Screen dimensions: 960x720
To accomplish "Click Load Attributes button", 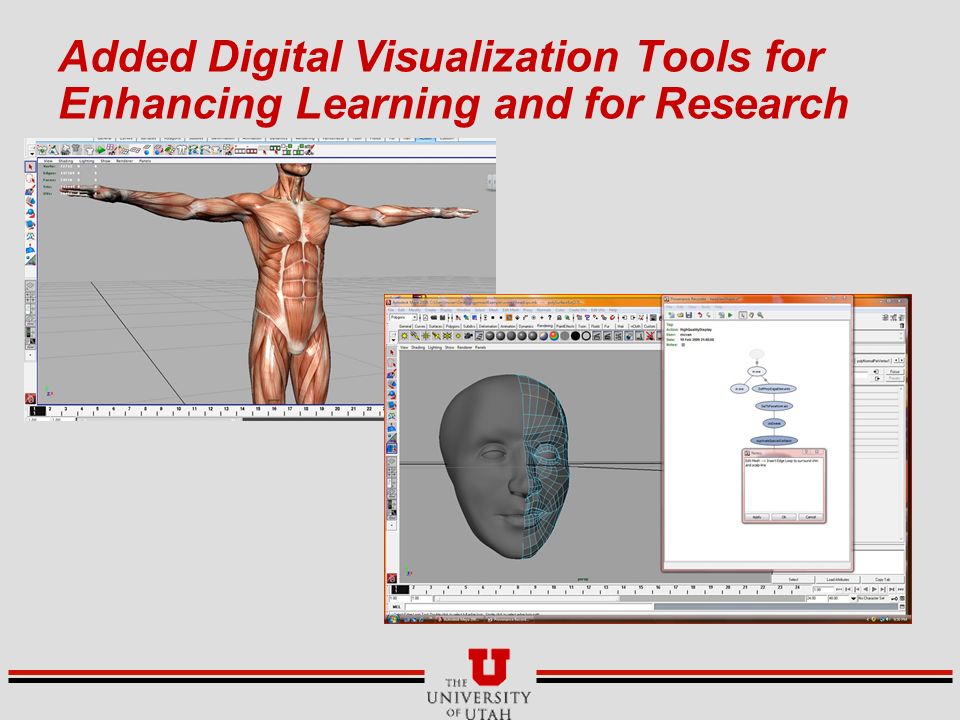I will coord(838,579).
